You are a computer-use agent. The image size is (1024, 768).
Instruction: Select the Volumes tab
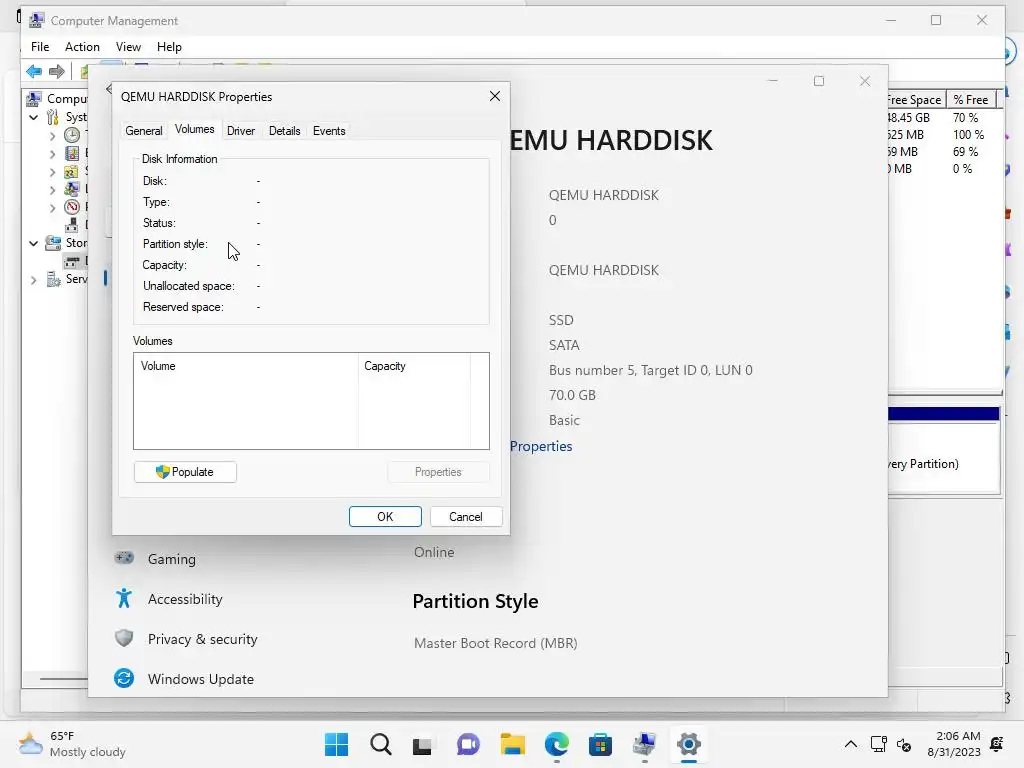(x=195, y=129)
